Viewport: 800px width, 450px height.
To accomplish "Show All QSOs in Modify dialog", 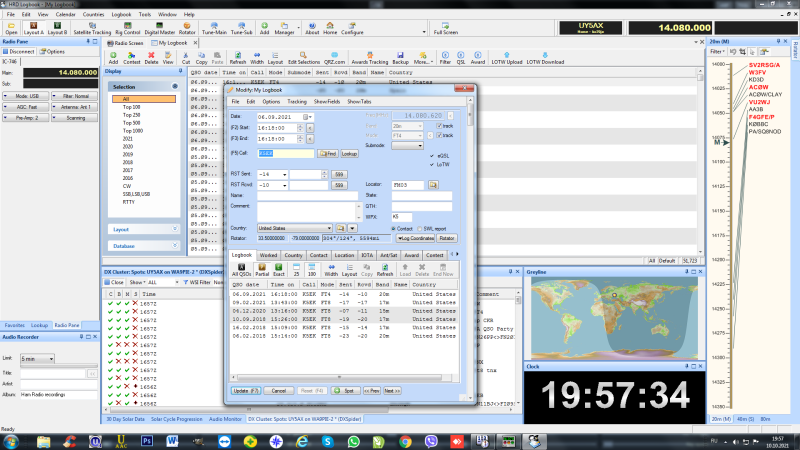I will coord(242,270).
